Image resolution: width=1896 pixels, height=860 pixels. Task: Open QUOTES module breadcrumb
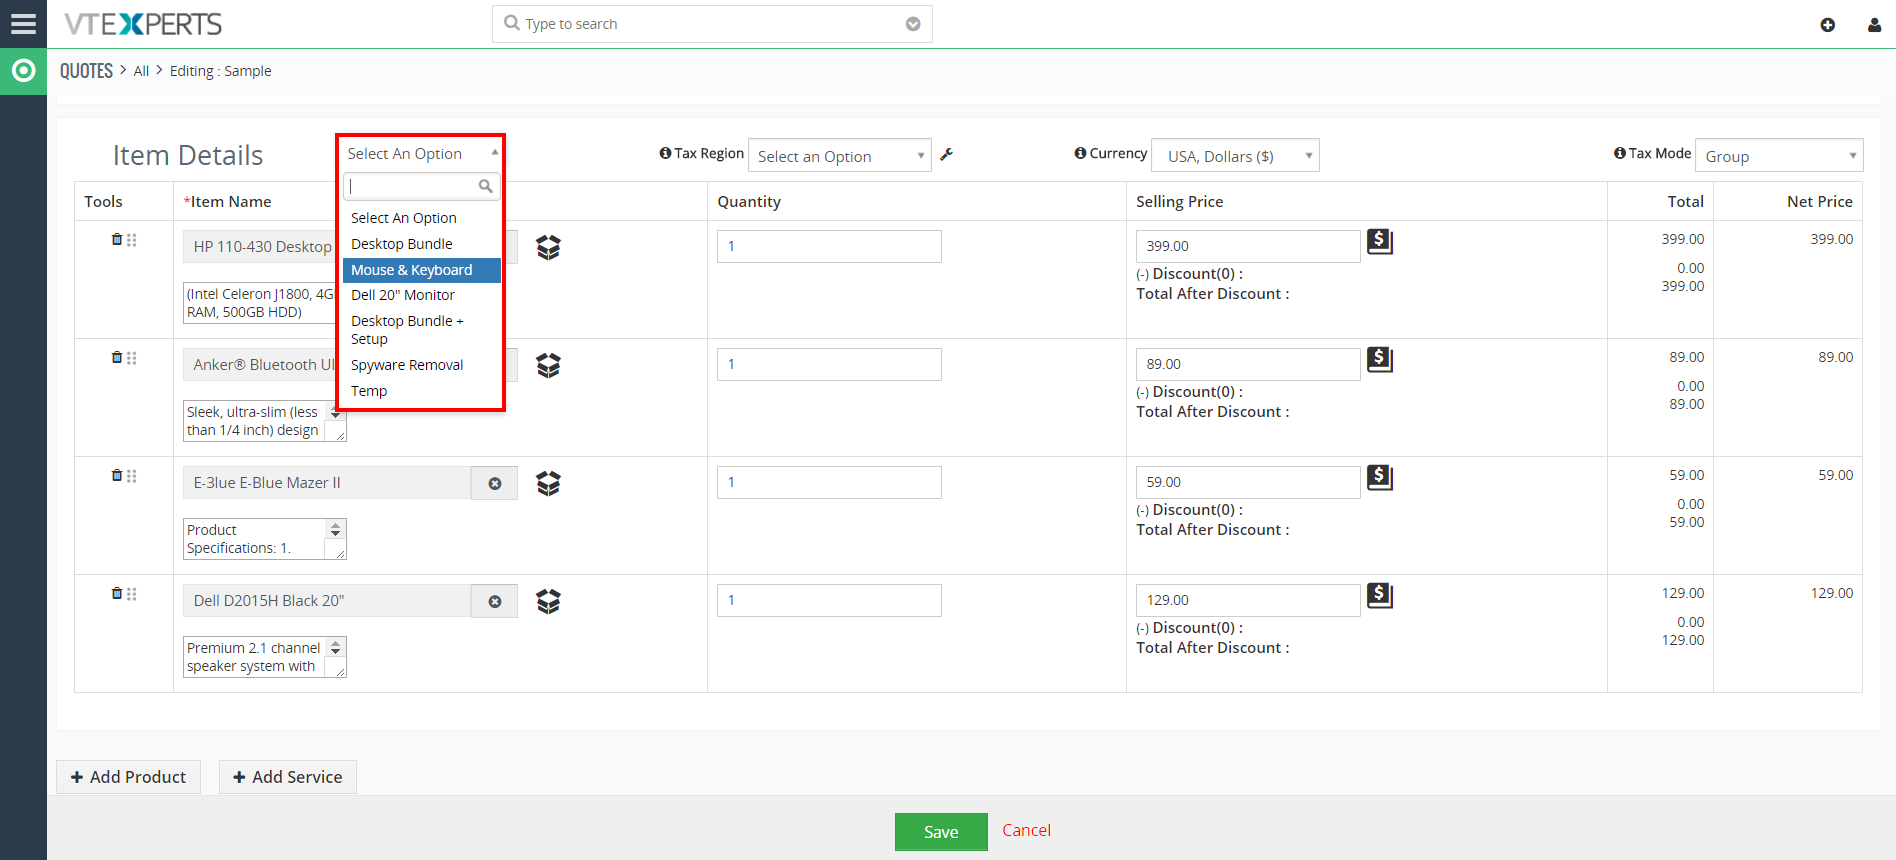tap(86, 71)
